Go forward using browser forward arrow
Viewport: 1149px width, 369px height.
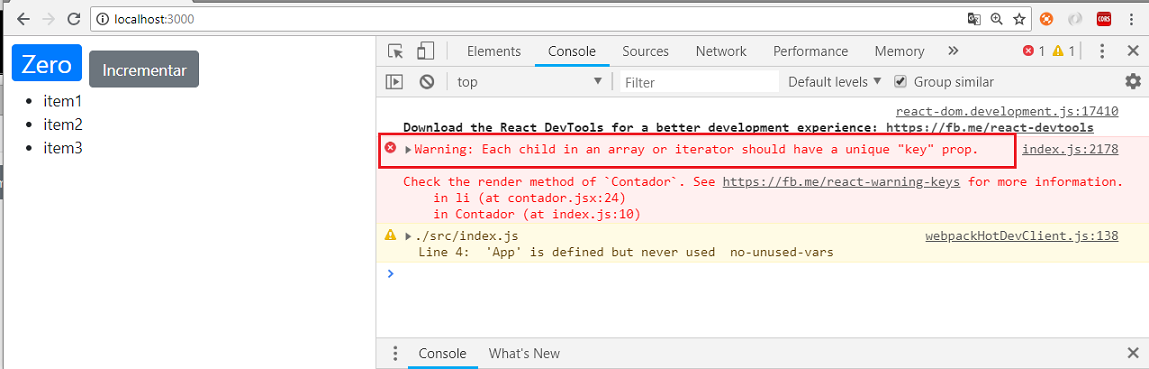tap(48, 20)
